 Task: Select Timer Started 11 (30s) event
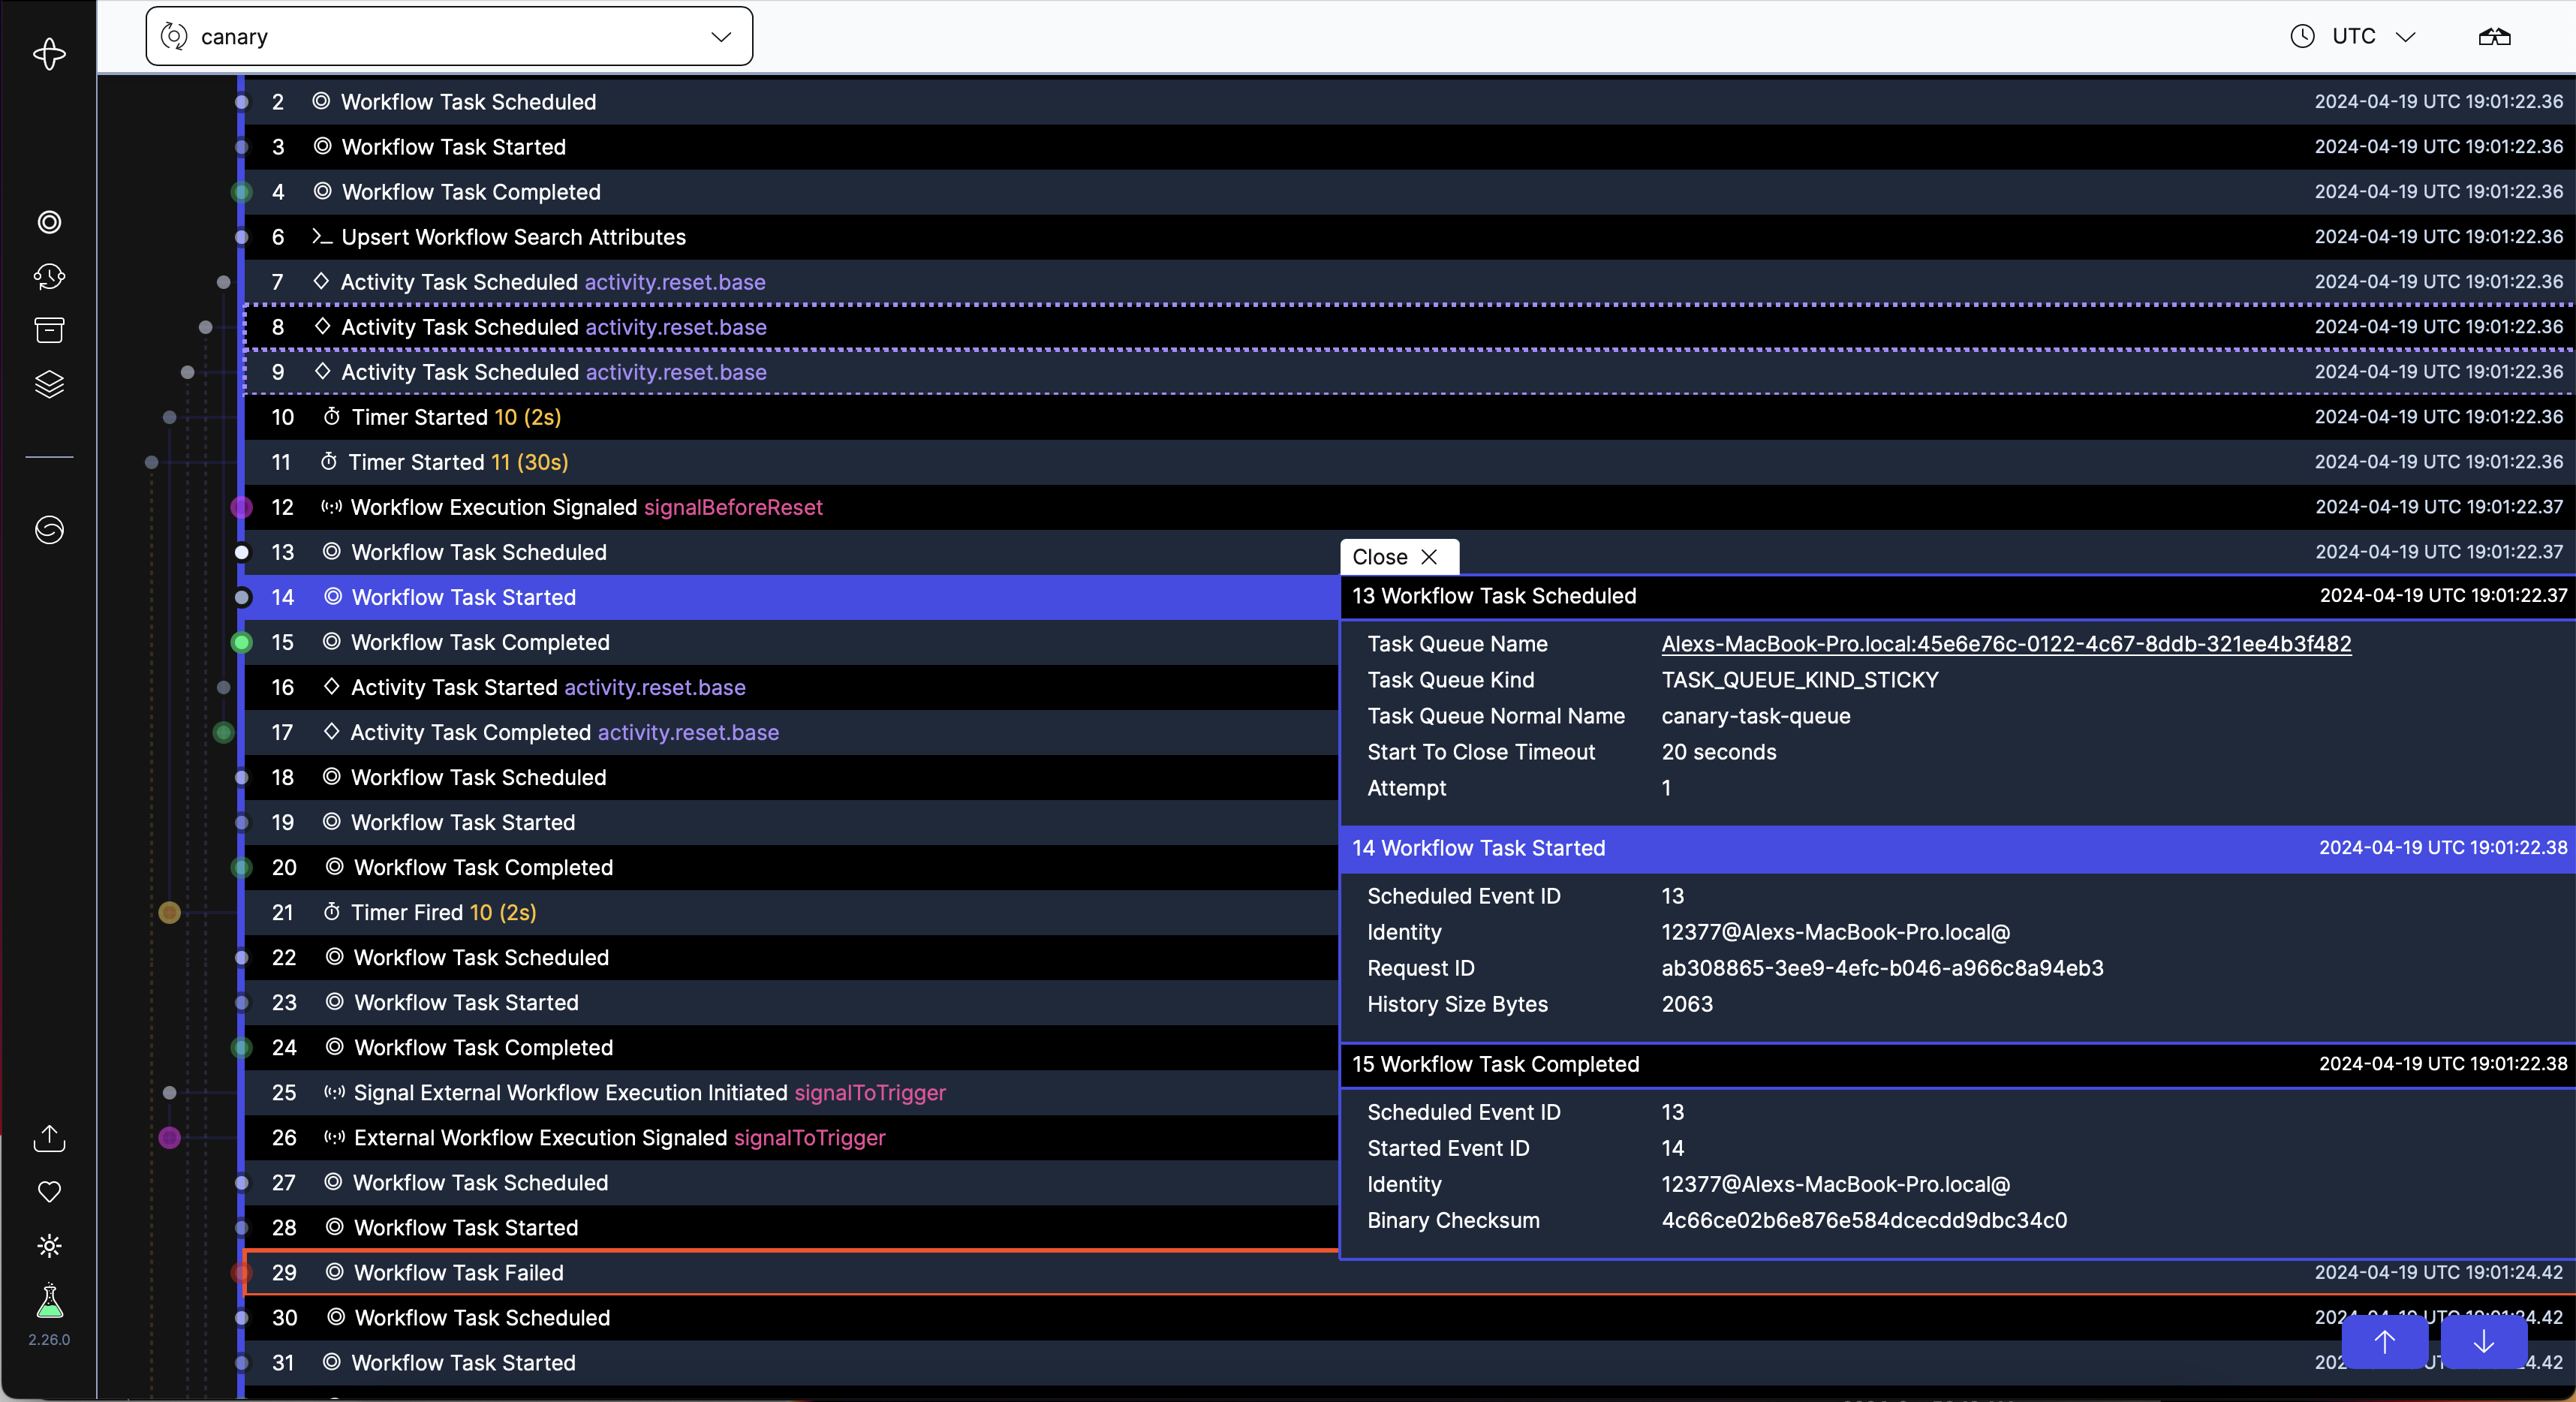click(x=1409, y=462)
